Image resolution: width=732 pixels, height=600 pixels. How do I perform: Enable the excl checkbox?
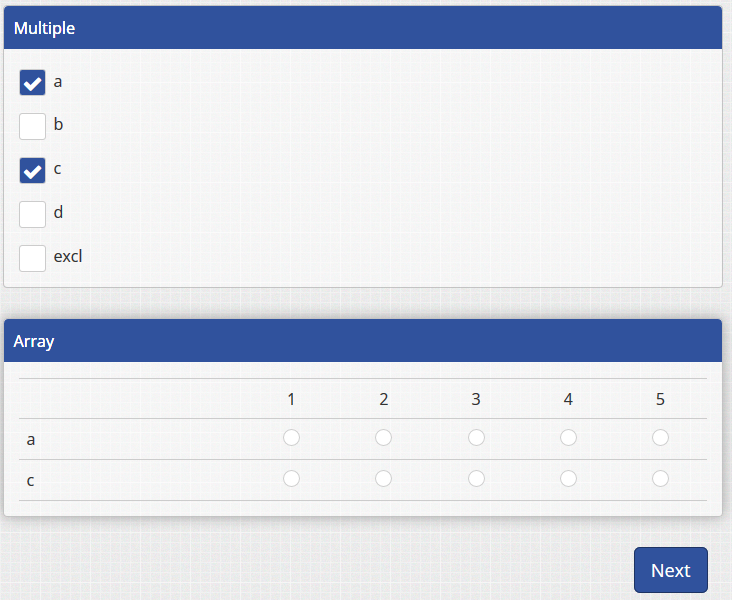click(x=33, y=258)
